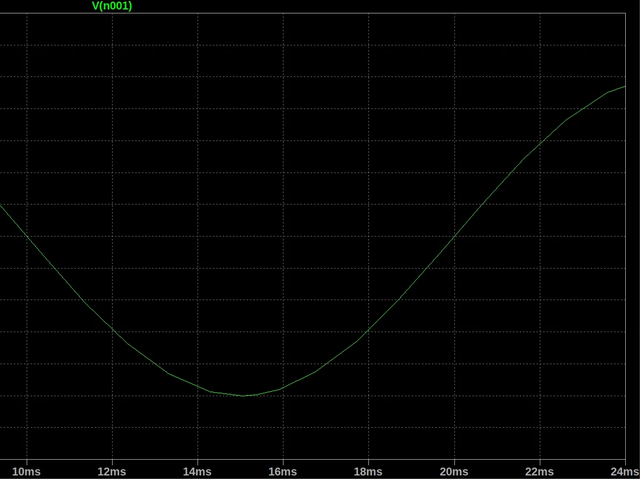The image size is (640, 480).
Task: Click the 10ms time axis label
Action: tap(26, 471)
